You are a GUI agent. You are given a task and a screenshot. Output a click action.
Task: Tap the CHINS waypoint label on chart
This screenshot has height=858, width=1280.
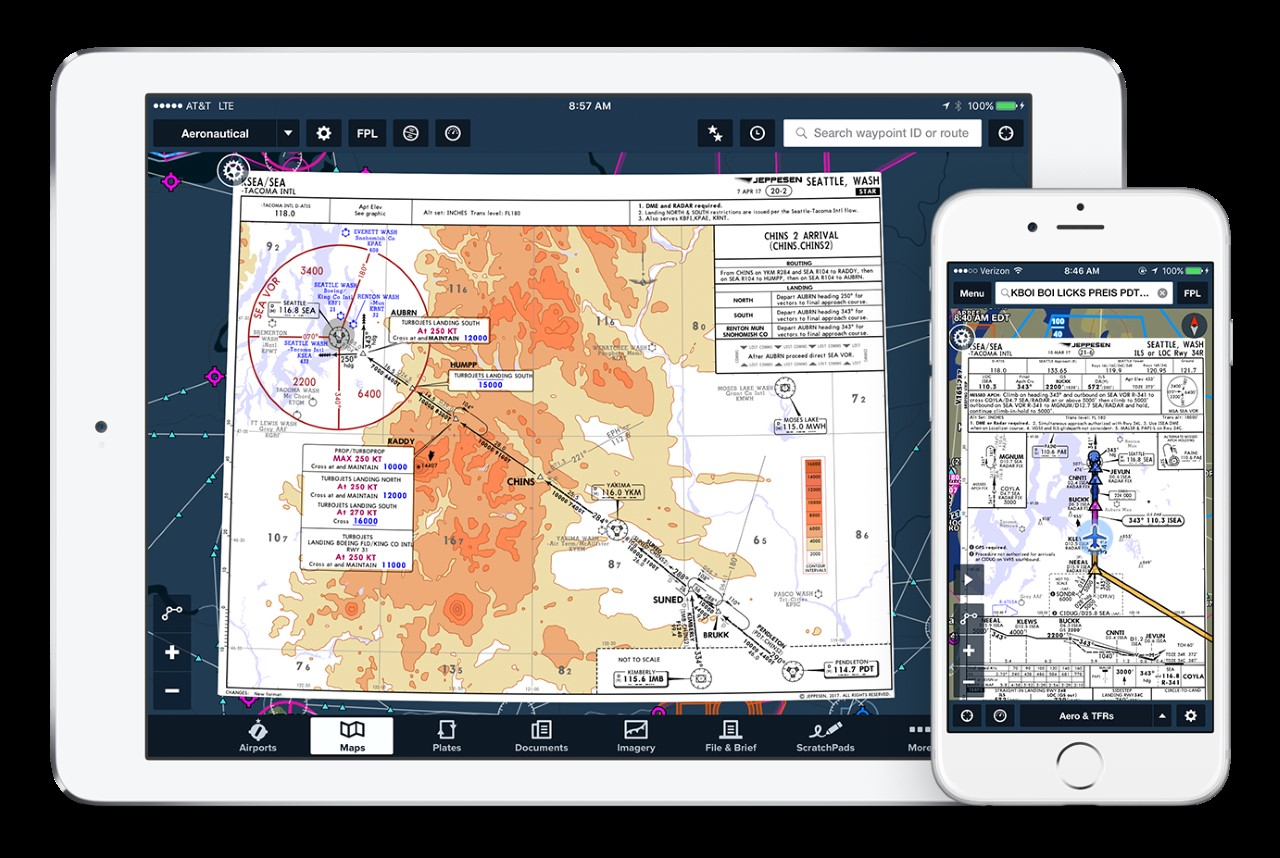[x=521, y=482]
